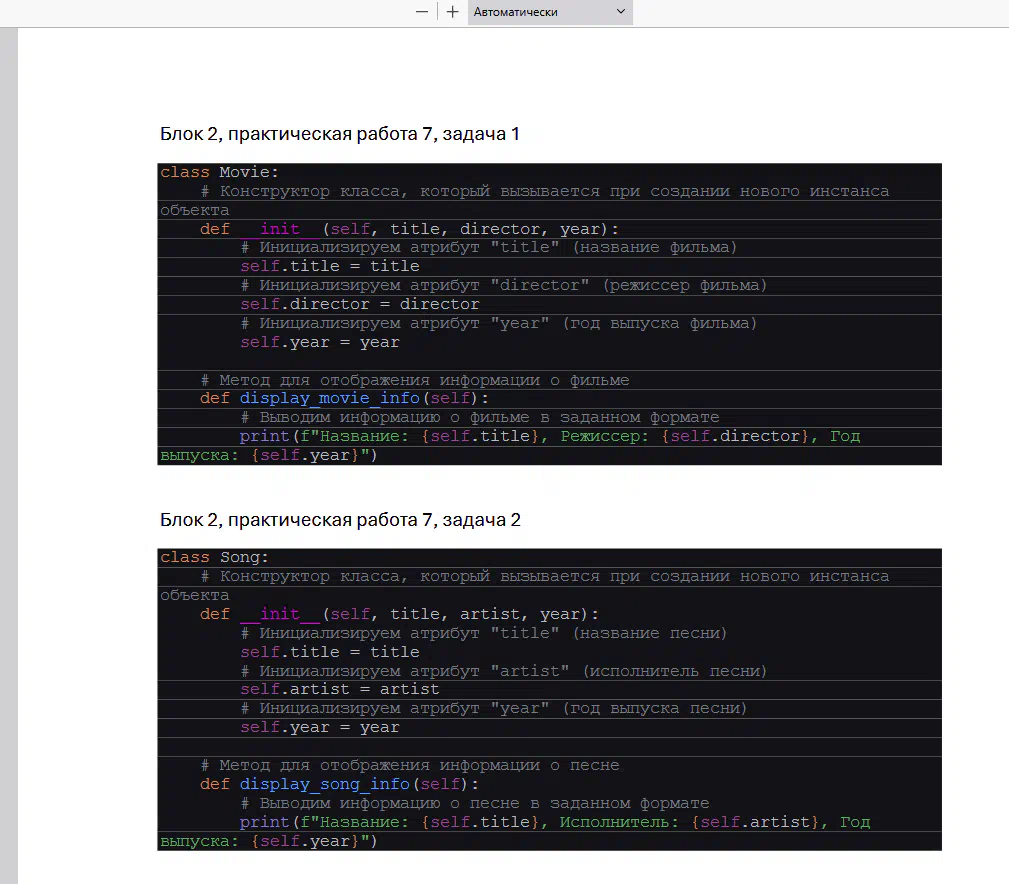Click comment 'Метод для отображения информации о фильме'
1009x884 pixels.
[x=414, y=380]
